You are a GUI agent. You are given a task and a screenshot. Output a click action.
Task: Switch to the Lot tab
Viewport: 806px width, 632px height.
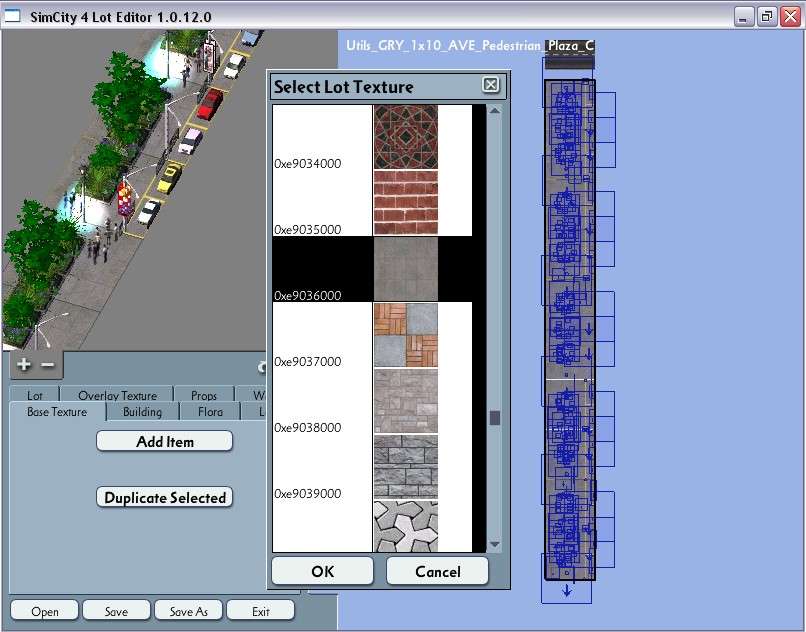tap(34, 394)
